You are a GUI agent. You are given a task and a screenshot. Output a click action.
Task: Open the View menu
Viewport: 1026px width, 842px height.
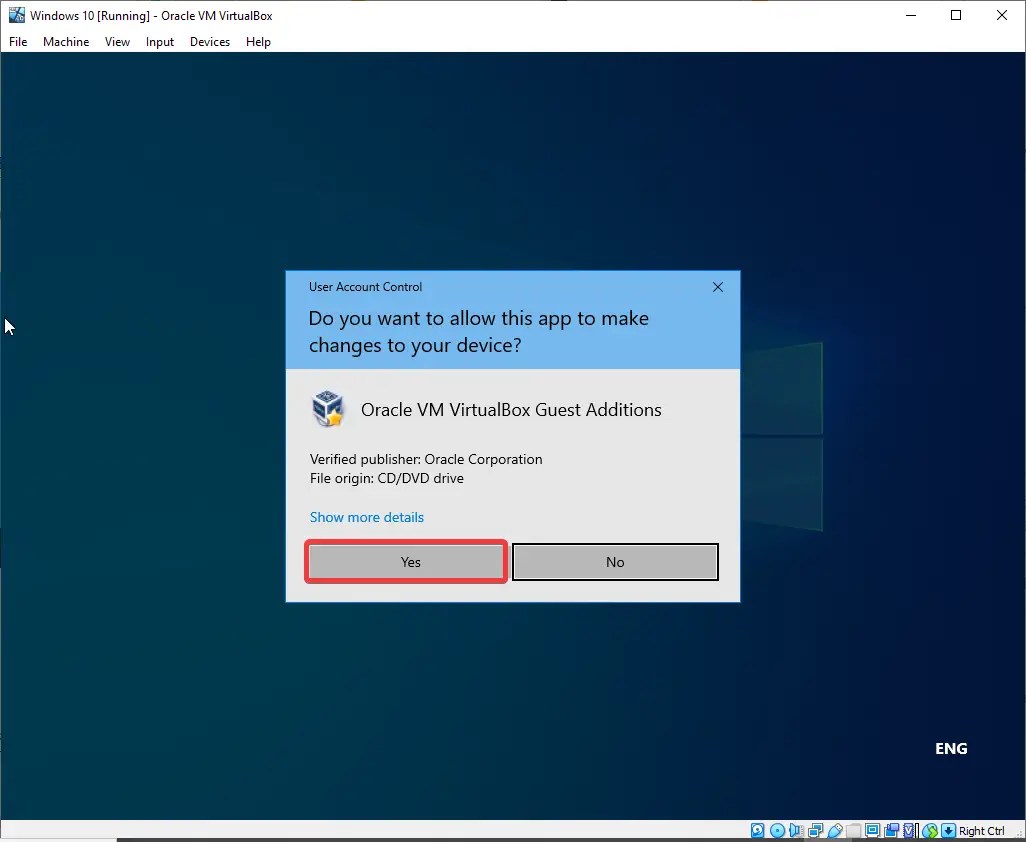117,41
